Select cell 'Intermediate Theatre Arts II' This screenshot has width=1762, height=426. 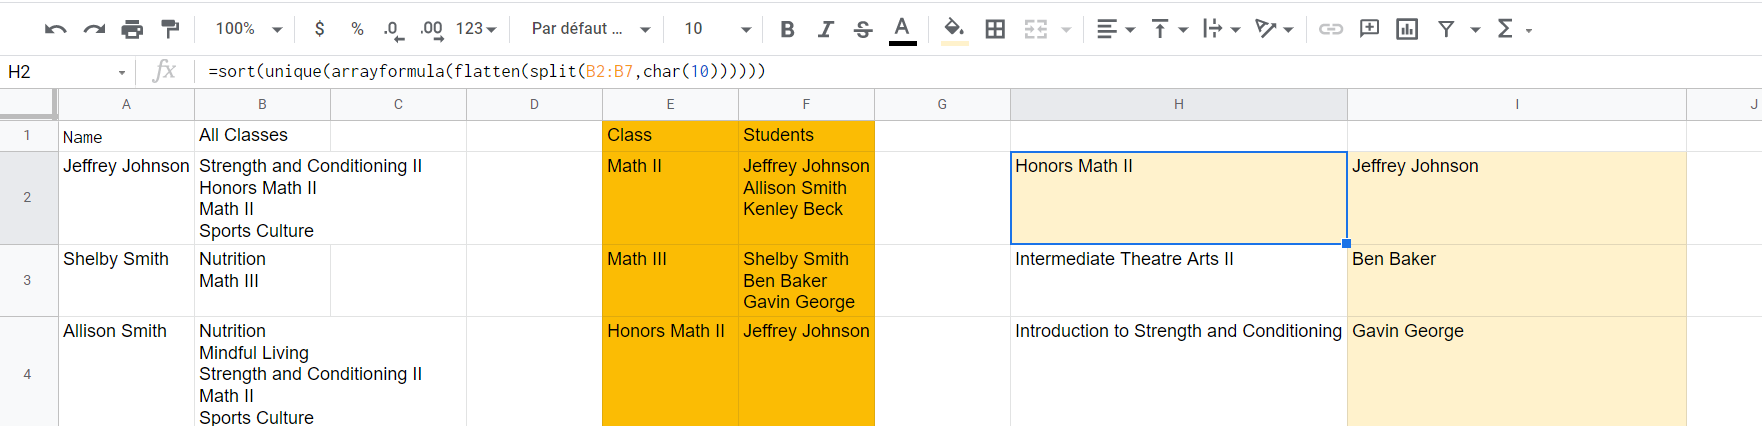point(1179,281)
